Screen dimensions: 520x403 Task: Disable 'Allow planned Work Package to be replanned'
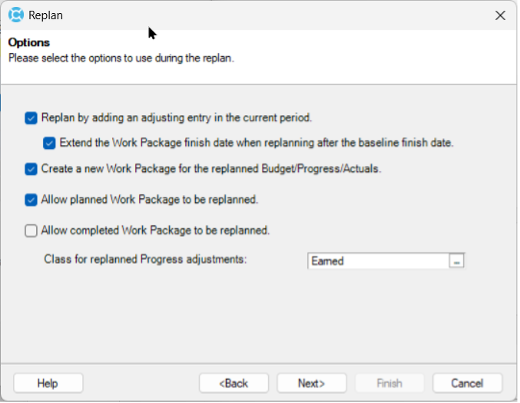tap(31, 200)
